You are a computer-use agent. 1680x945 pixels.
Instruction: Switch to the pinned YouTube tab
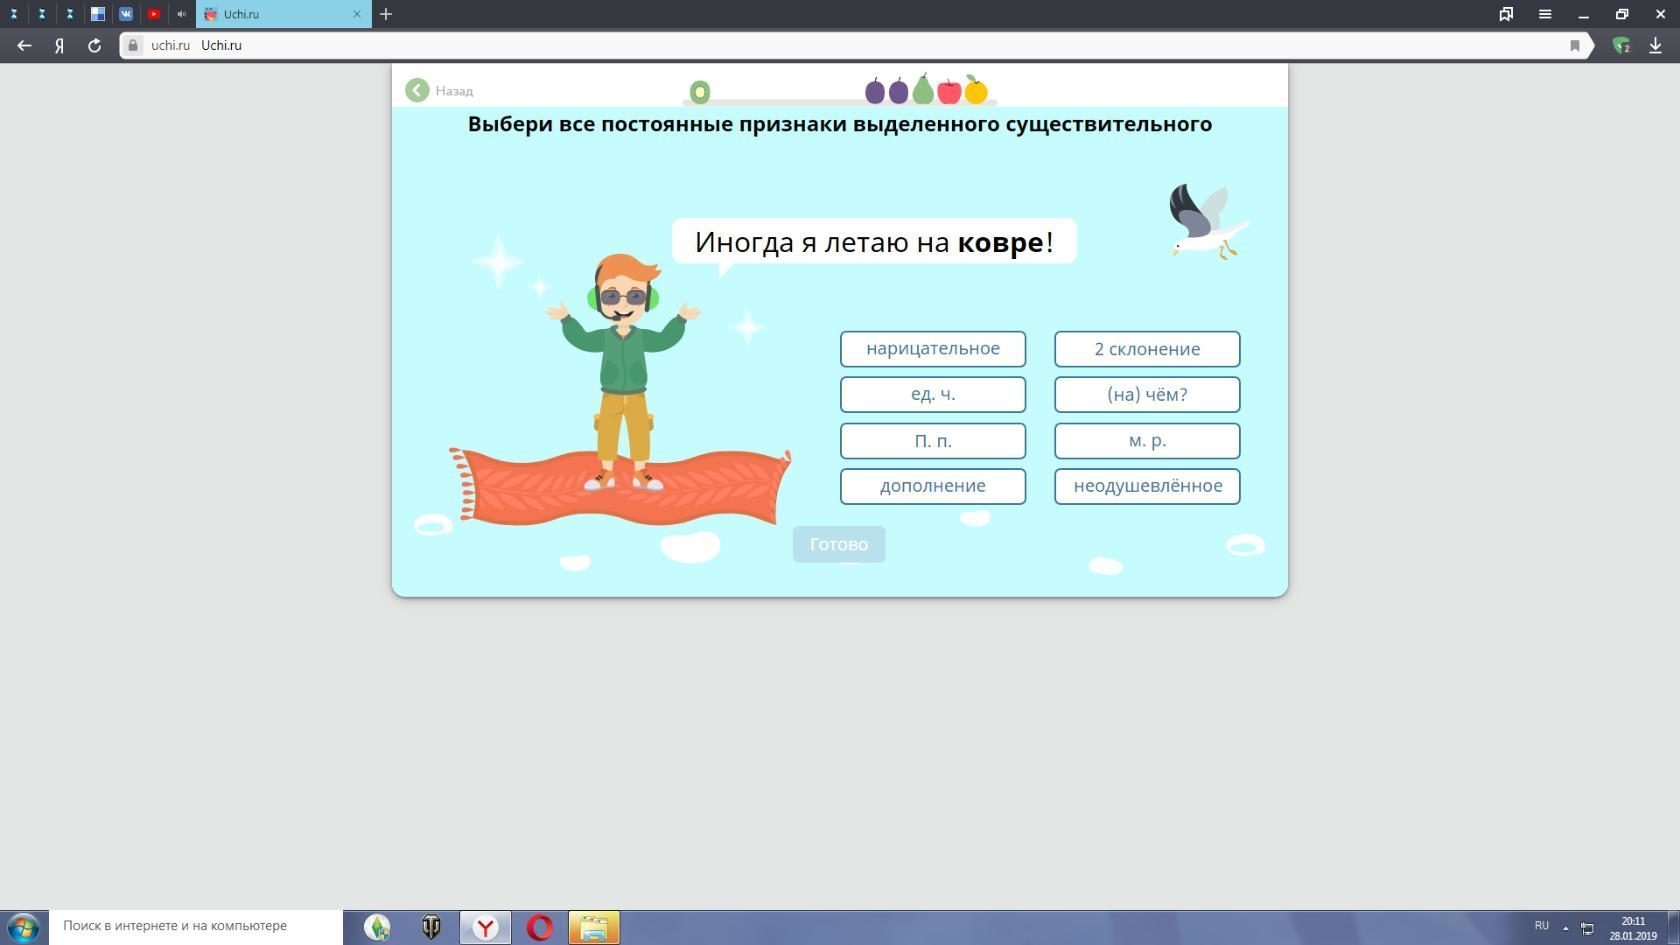click(154, 14)
